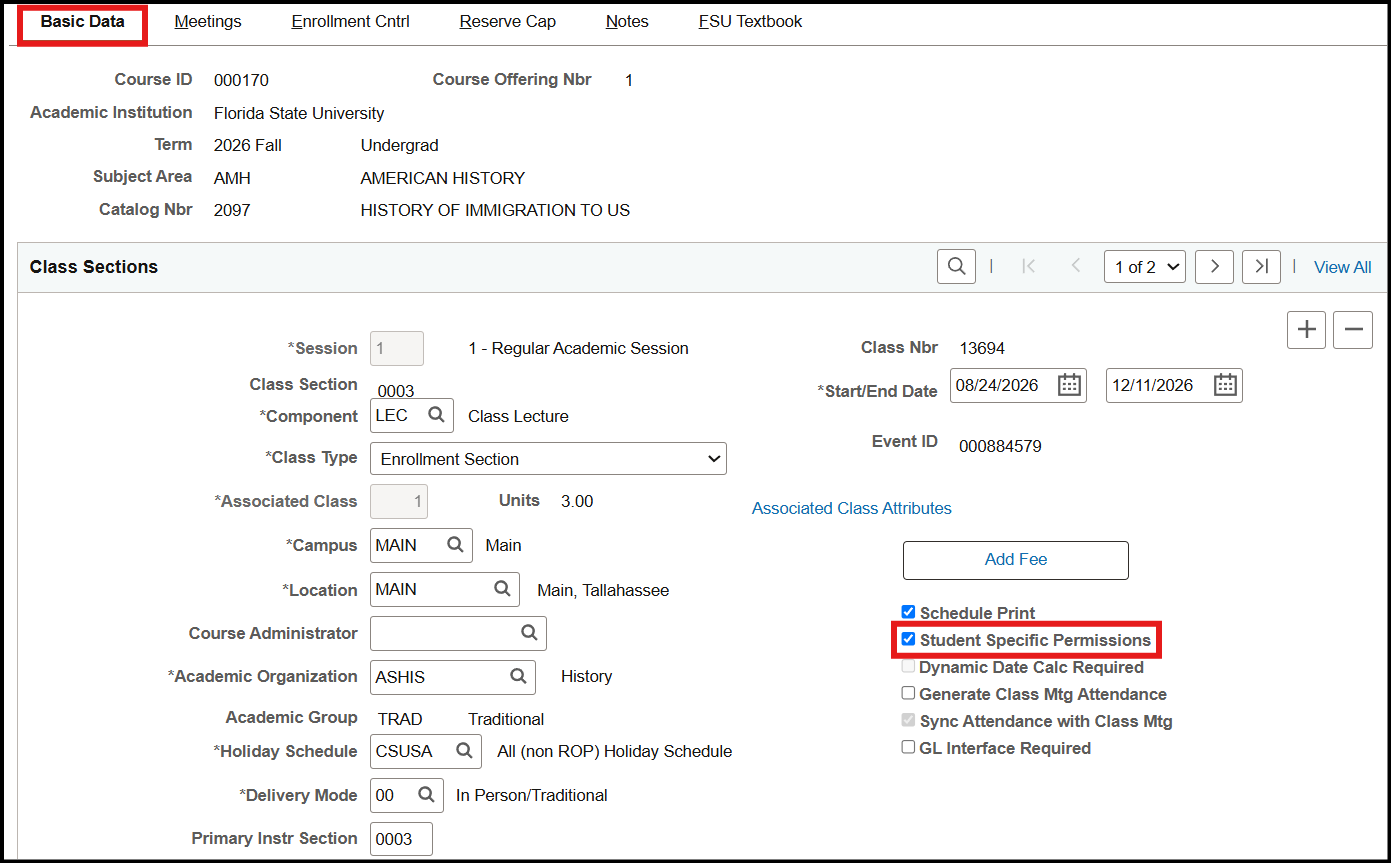Open the Class Sections search icon

pyautogui.click(x=956, y=267)
